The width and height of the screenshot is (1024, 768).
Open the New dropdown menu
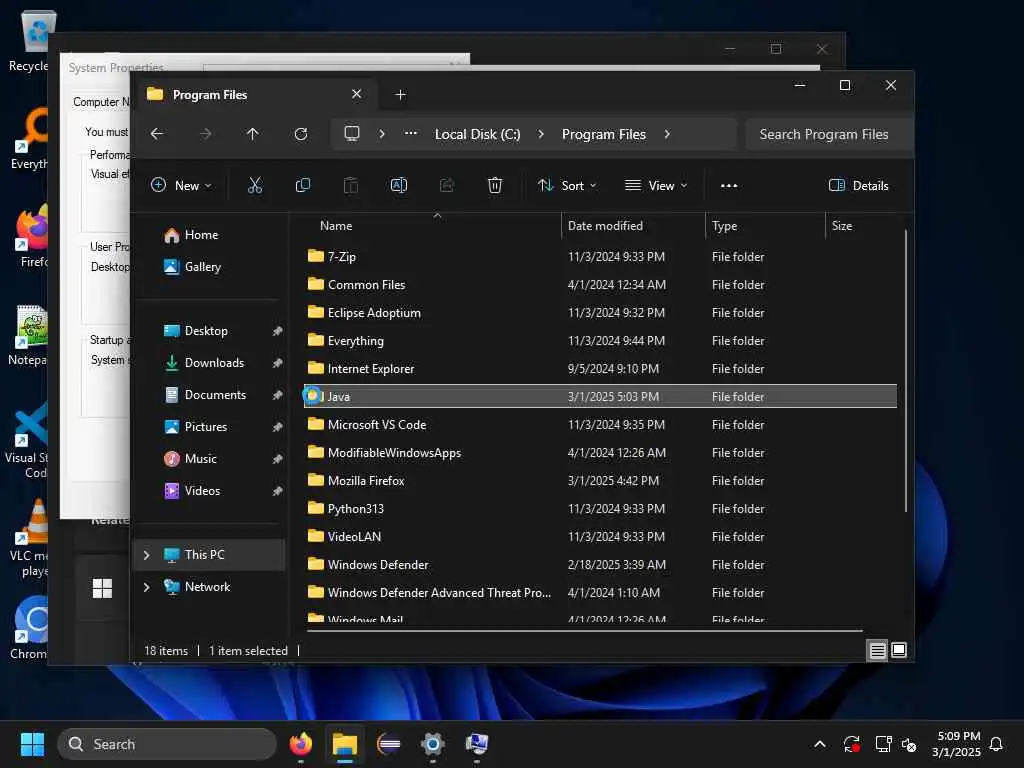[181, 185]
